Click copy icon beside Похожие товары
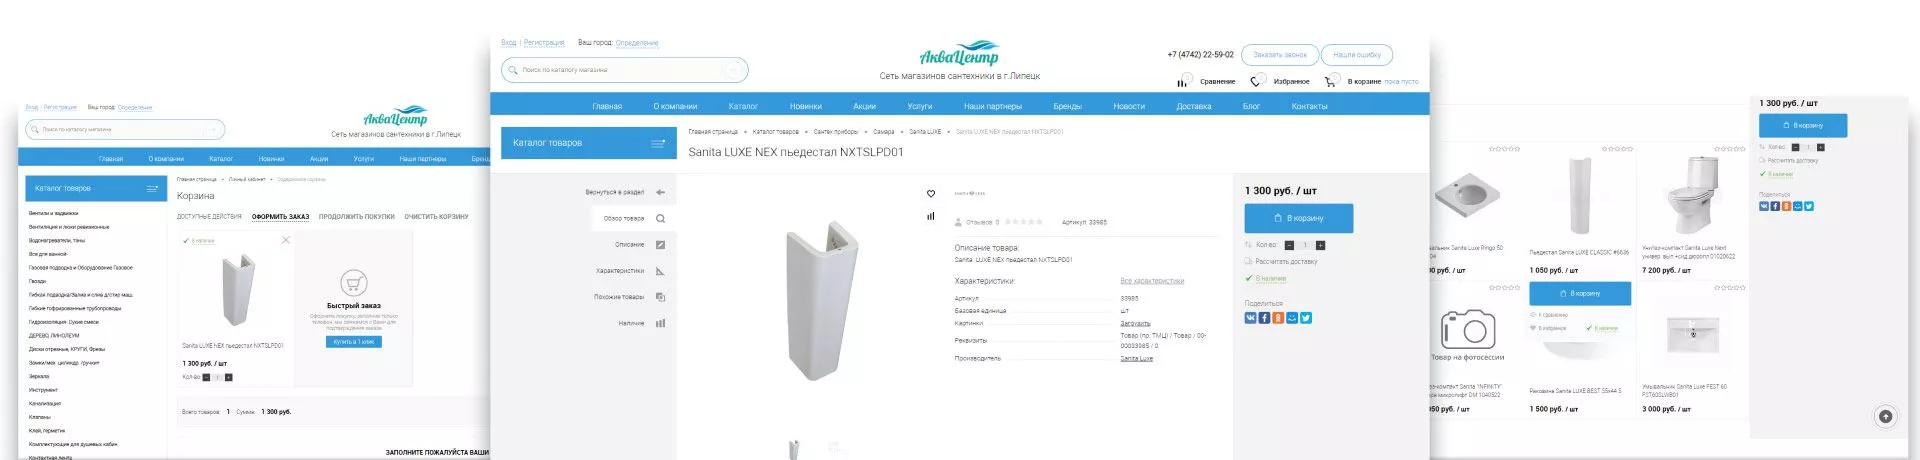 pos(660,297)
